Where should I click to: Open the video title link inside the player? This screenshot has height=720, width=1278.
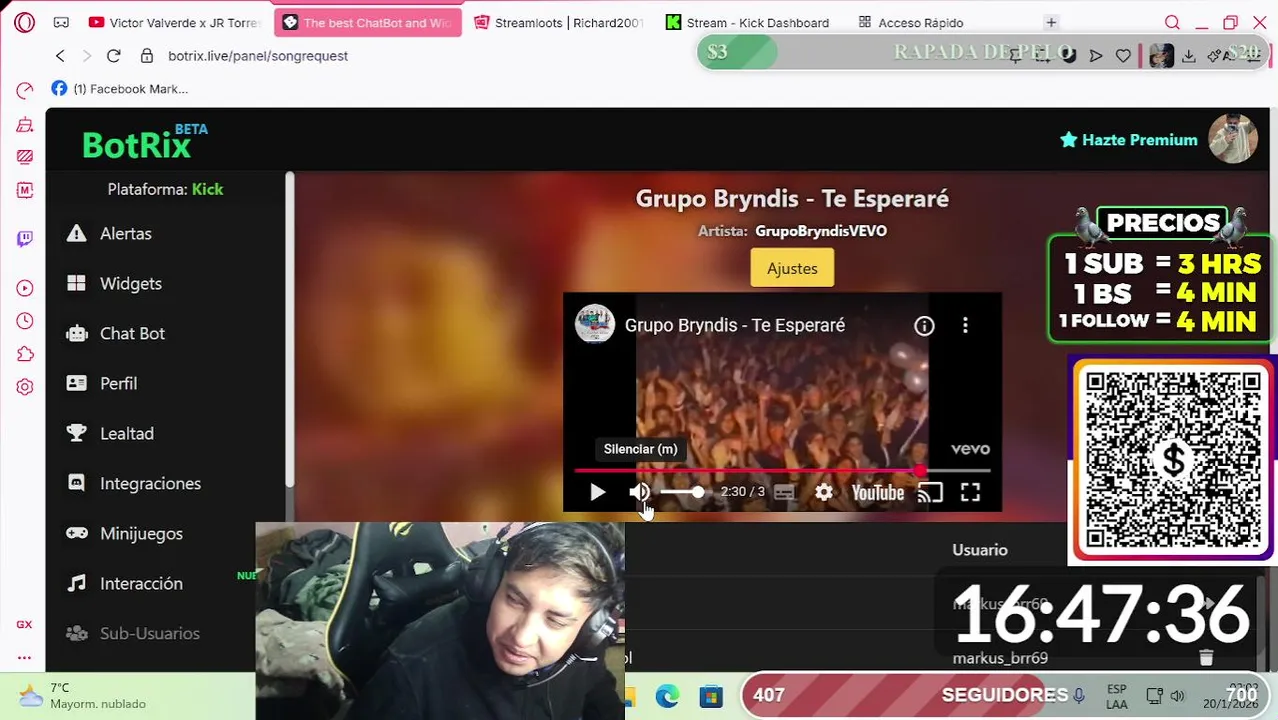[x=735, y=325]
